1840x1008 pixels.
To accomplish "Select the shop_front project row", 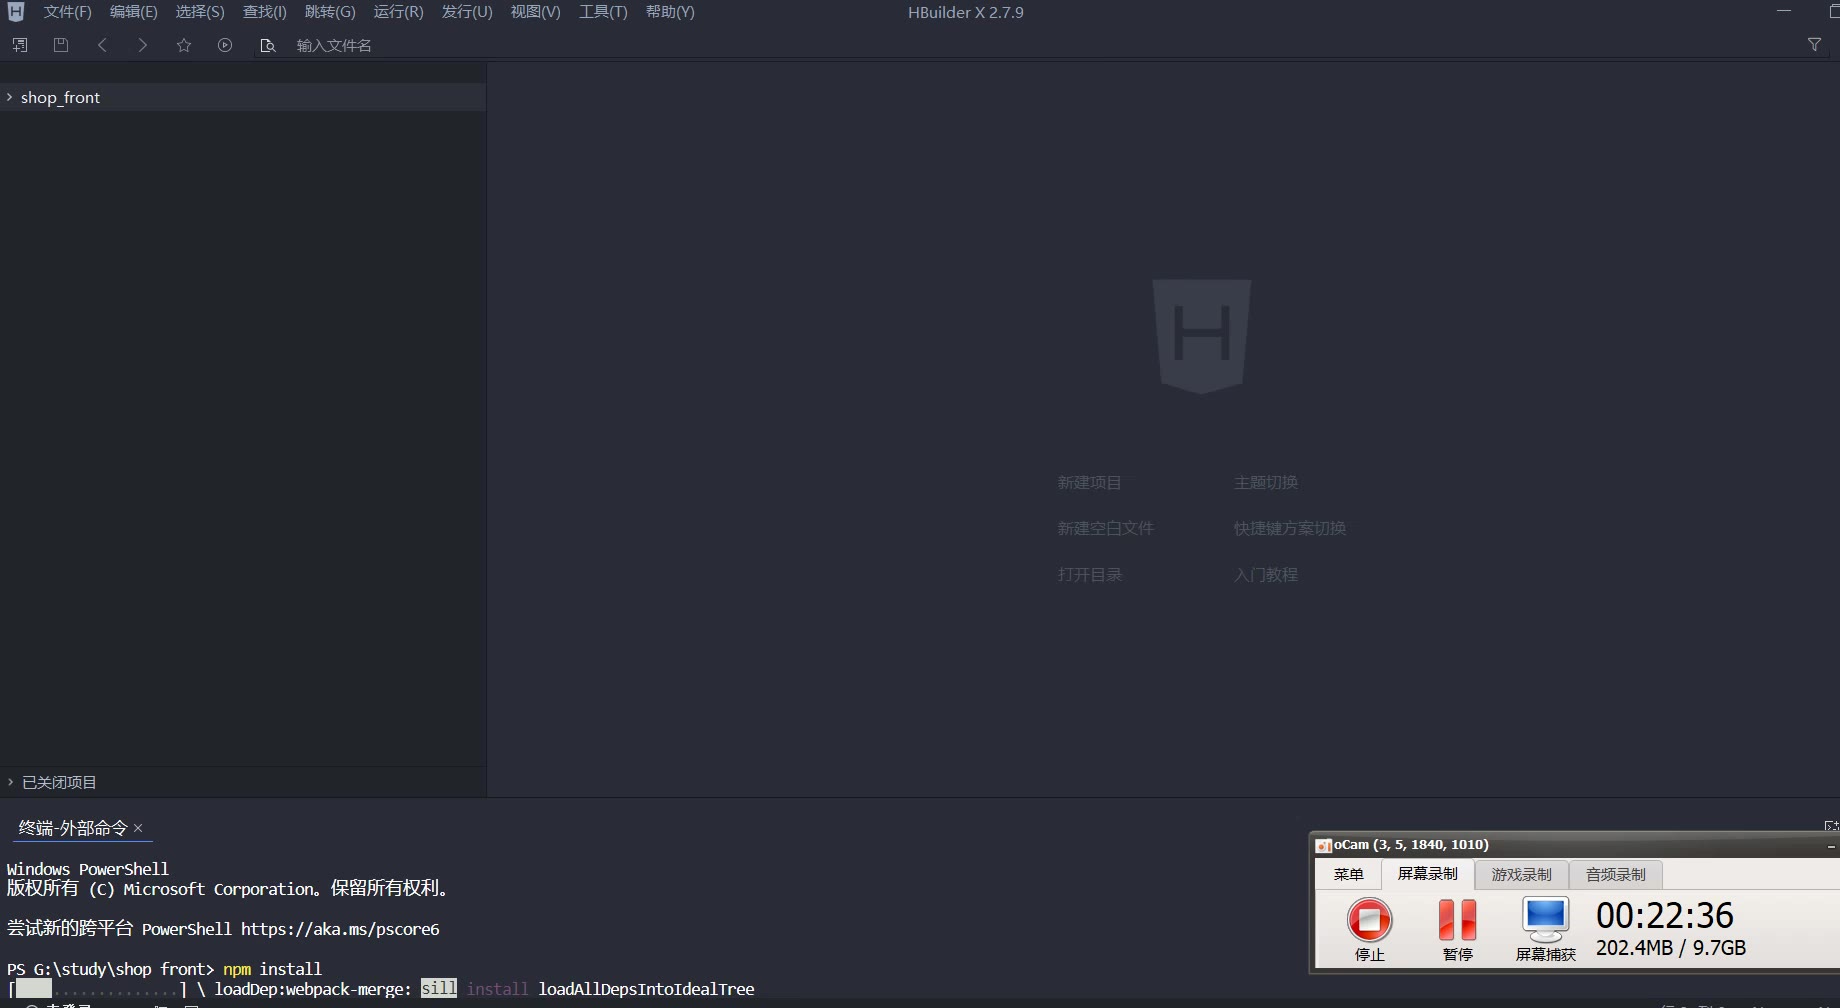I will pyautogui.click(x=243, y=97).
